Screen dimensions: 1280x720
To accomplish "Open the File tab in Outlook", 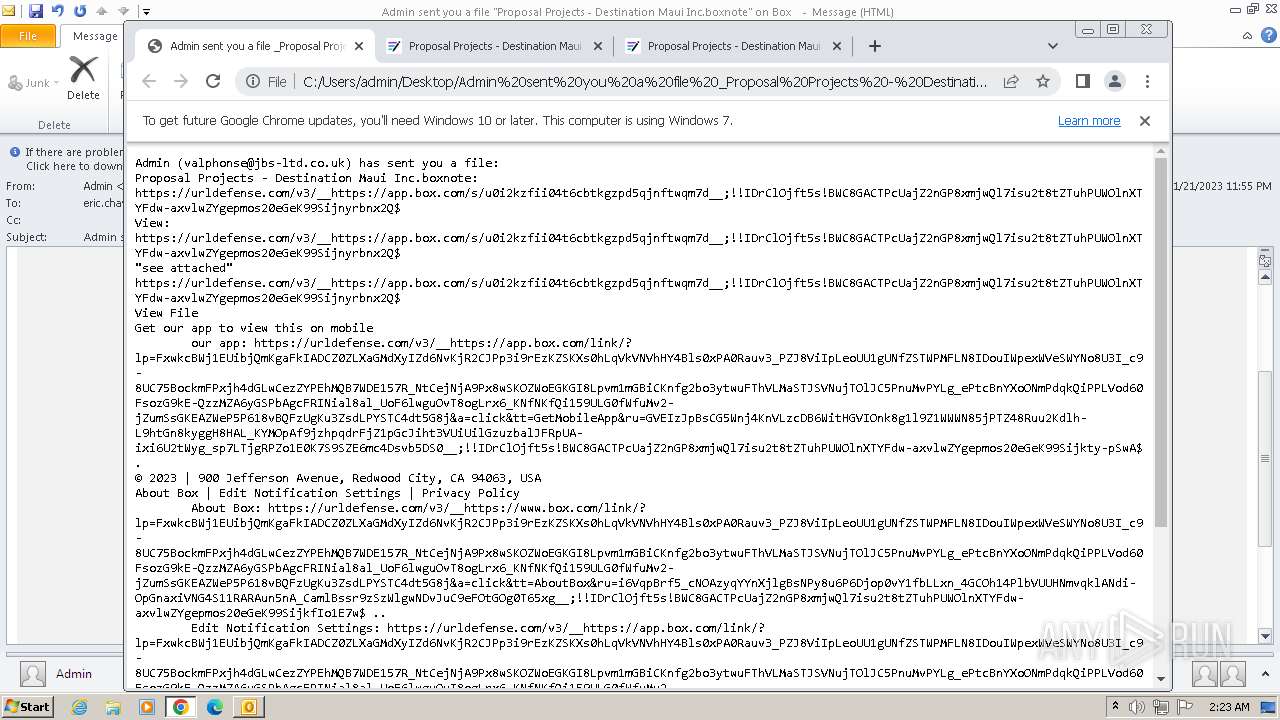I will point(28,36).
